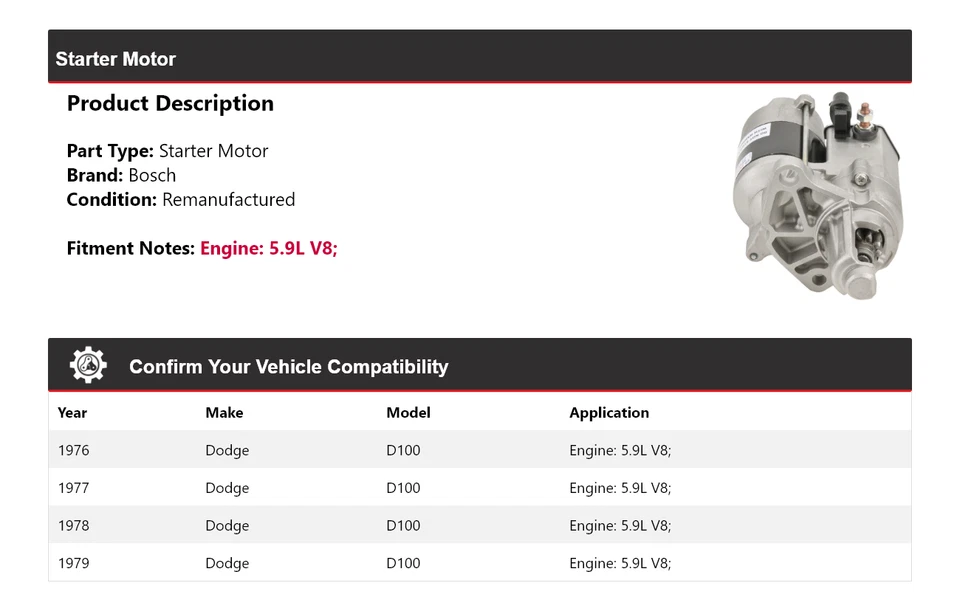
Task: Click the D100 model in the 1979 row
Action: click(403, 563)
